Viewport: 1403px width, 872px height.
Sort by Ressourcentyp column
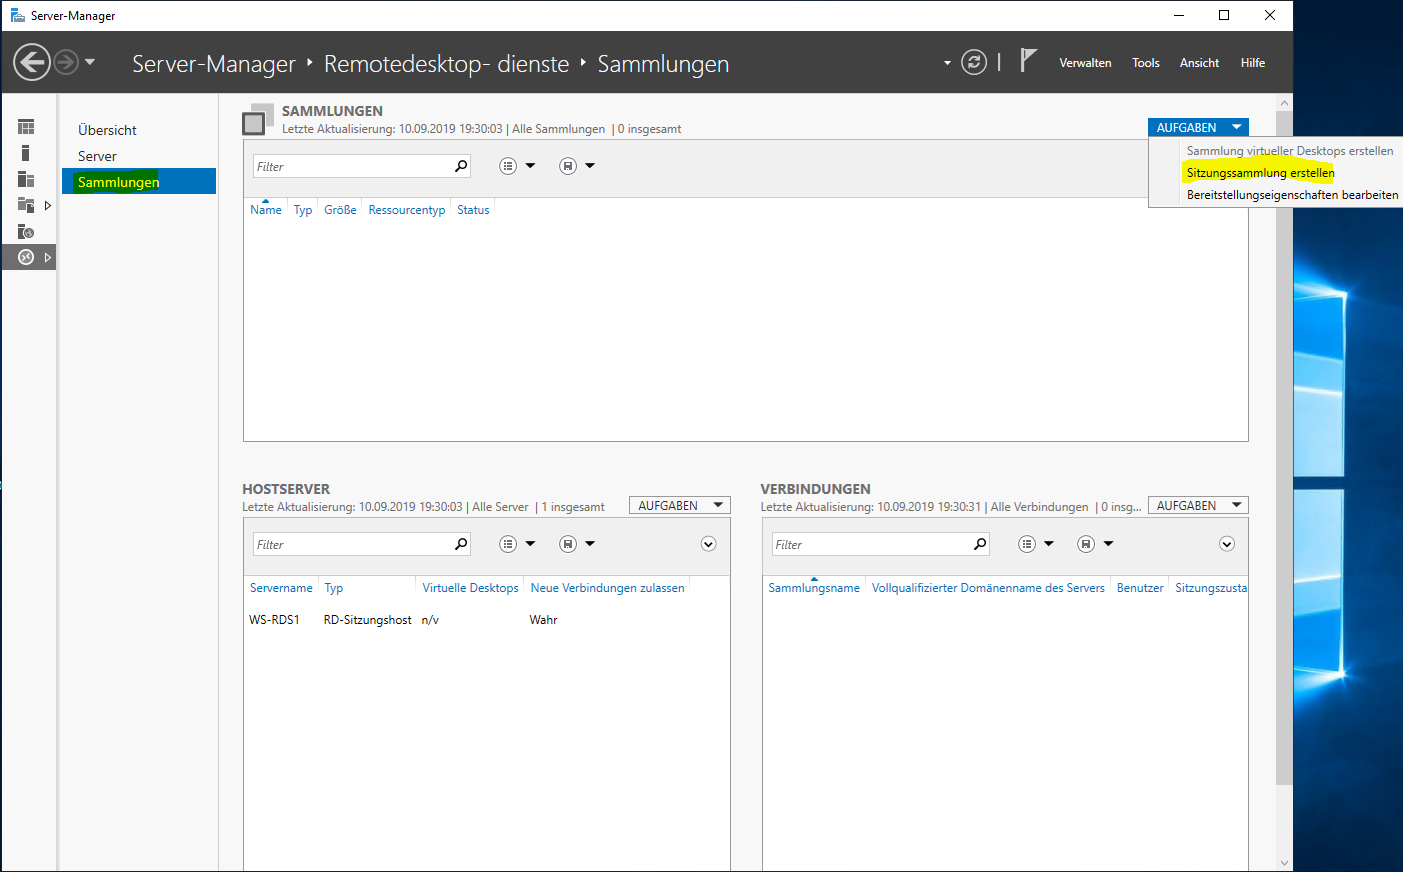[406, 209]
